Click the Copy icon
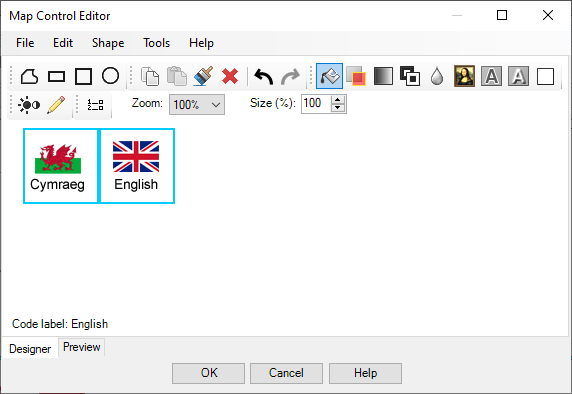 (x=150, y=76)
